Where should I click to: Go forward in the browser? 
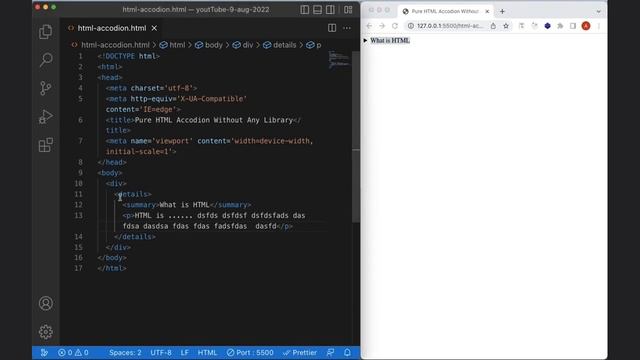tap(382, 26)
